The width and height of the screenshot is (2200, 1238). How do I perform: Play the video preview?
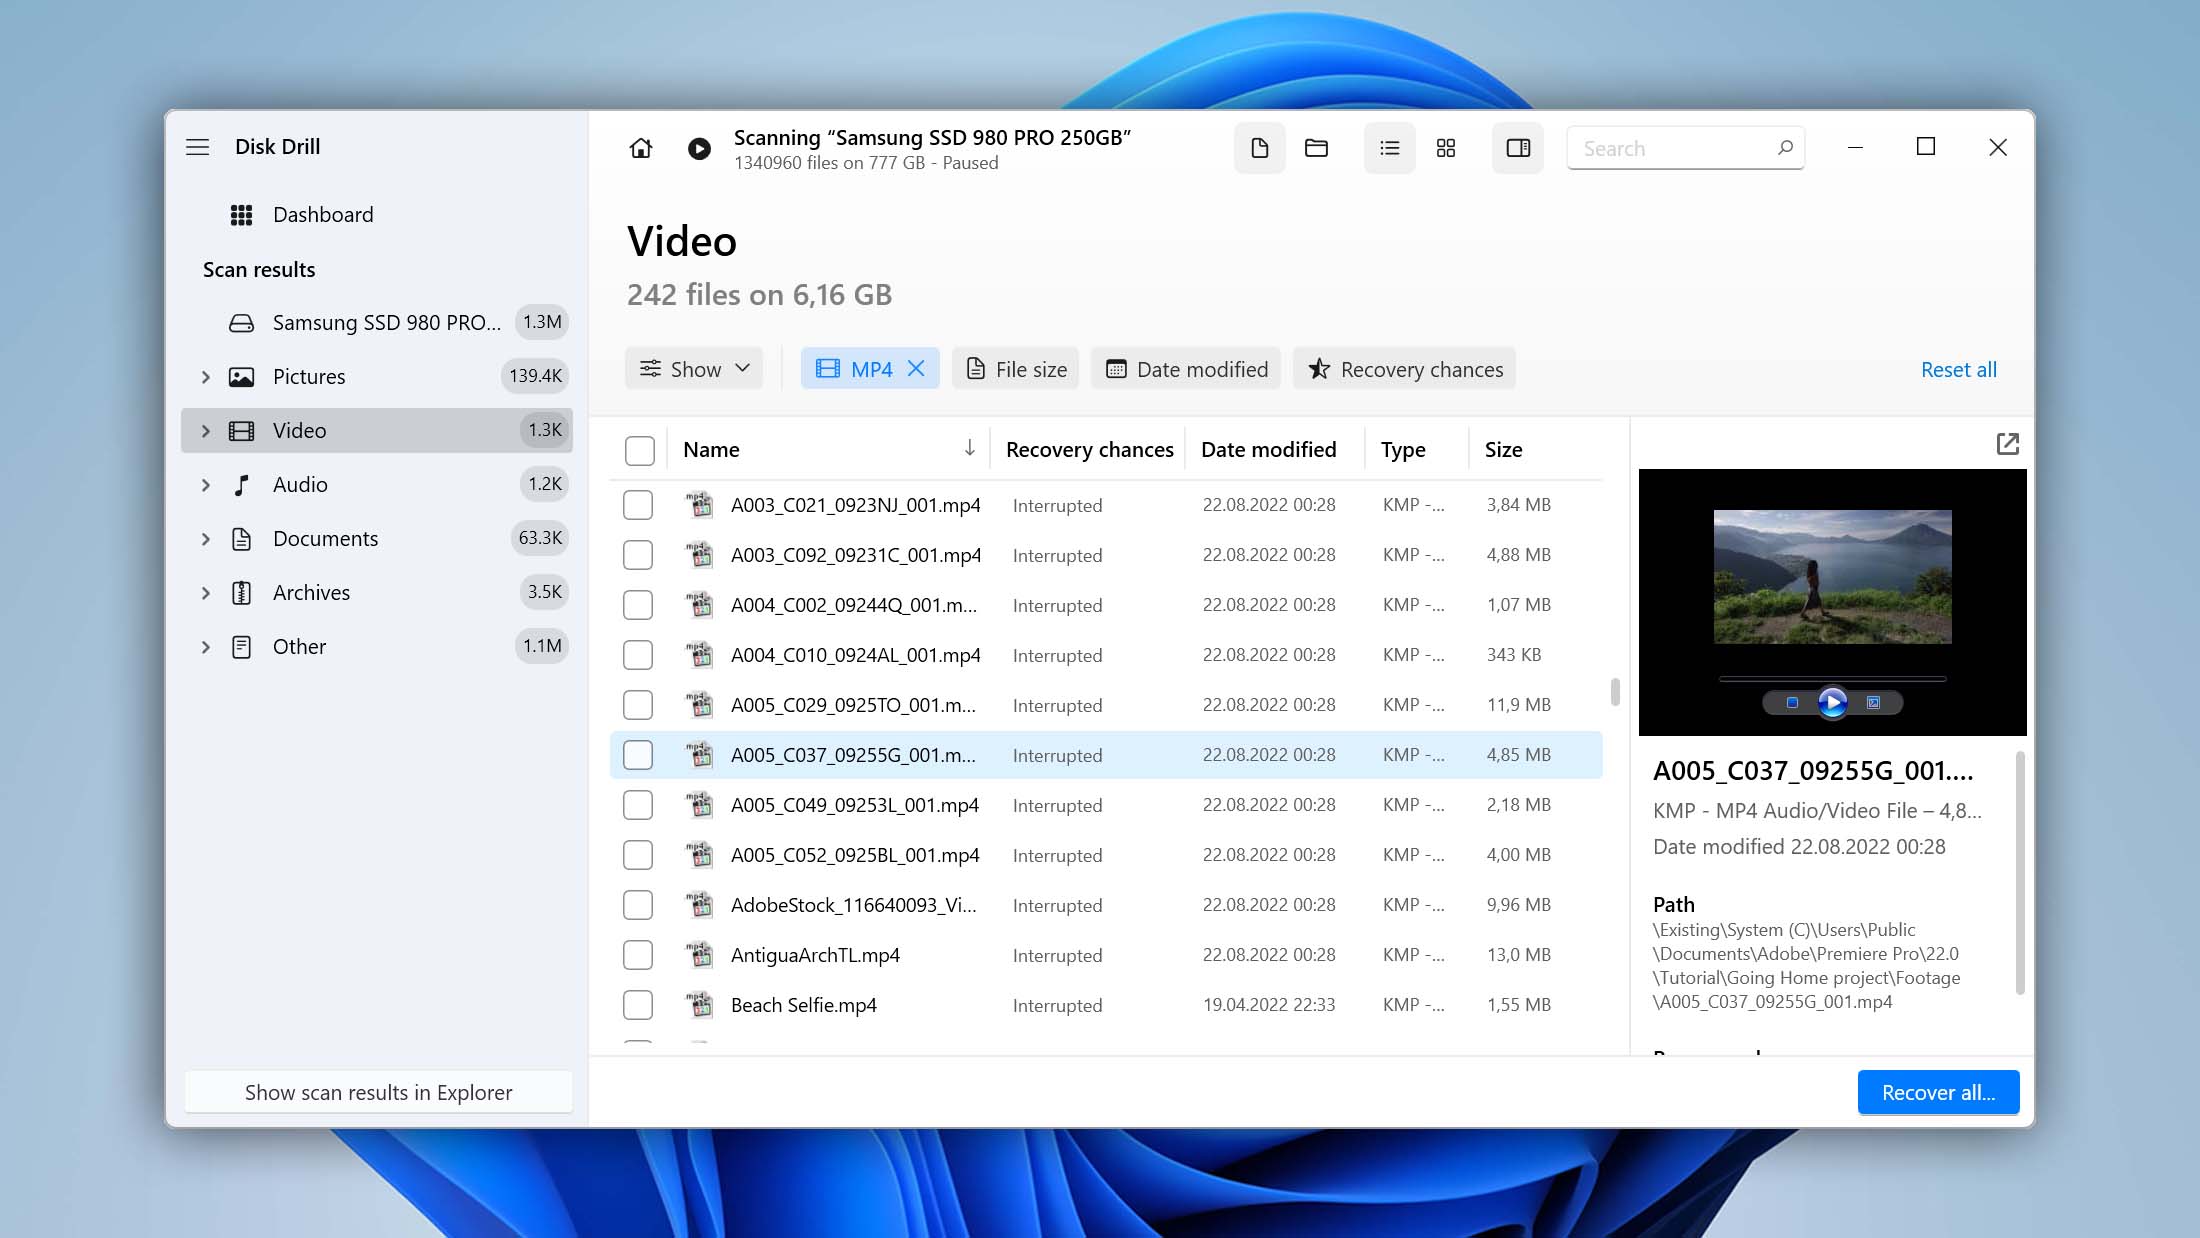(x=1832, y=703)
